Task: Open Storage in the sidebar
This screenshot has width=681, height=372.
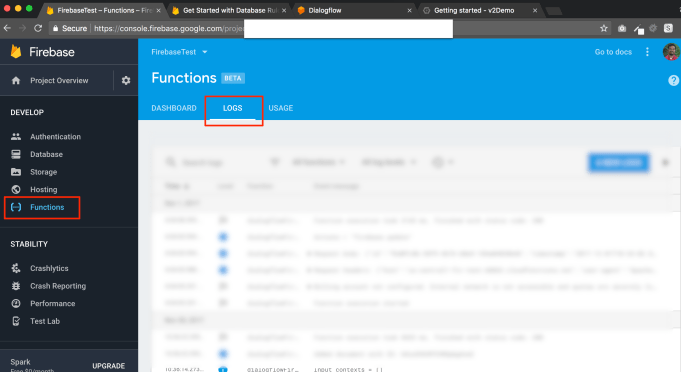Action: click(x=43, y=172)
